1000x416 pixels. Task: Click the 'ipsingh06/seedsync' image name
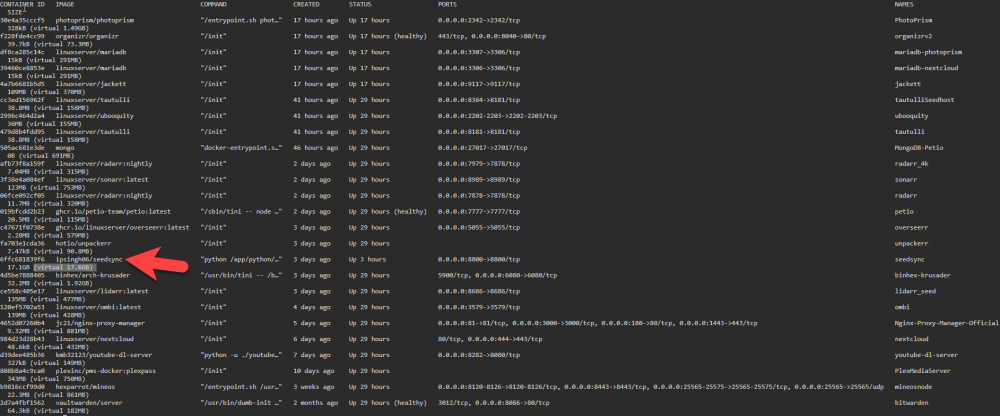pos(89,260)
